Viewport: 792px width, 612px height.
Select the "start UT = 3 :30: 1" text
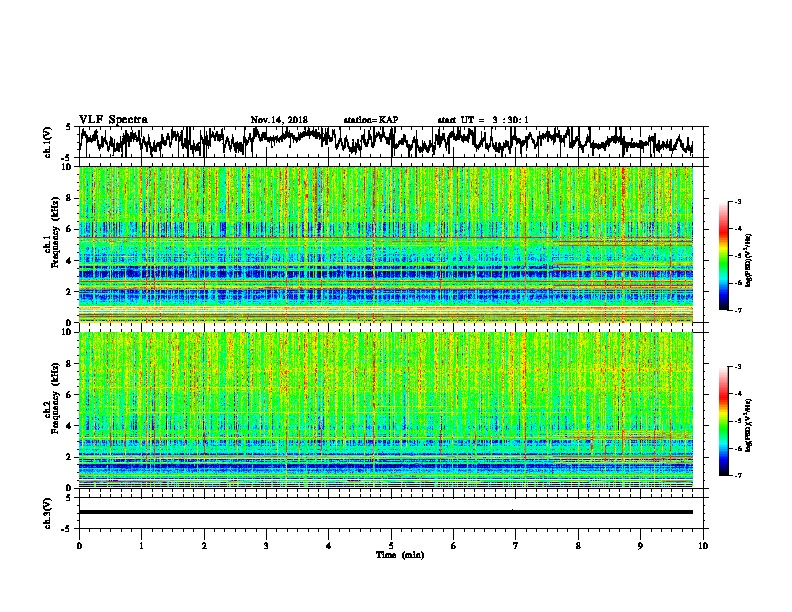pyautogui.click(x=483, y=120)
